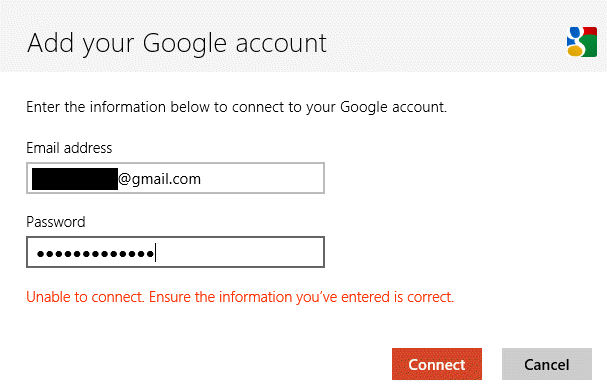
Task: Cancel adding the Google account
Action: (x=547, y=364)
